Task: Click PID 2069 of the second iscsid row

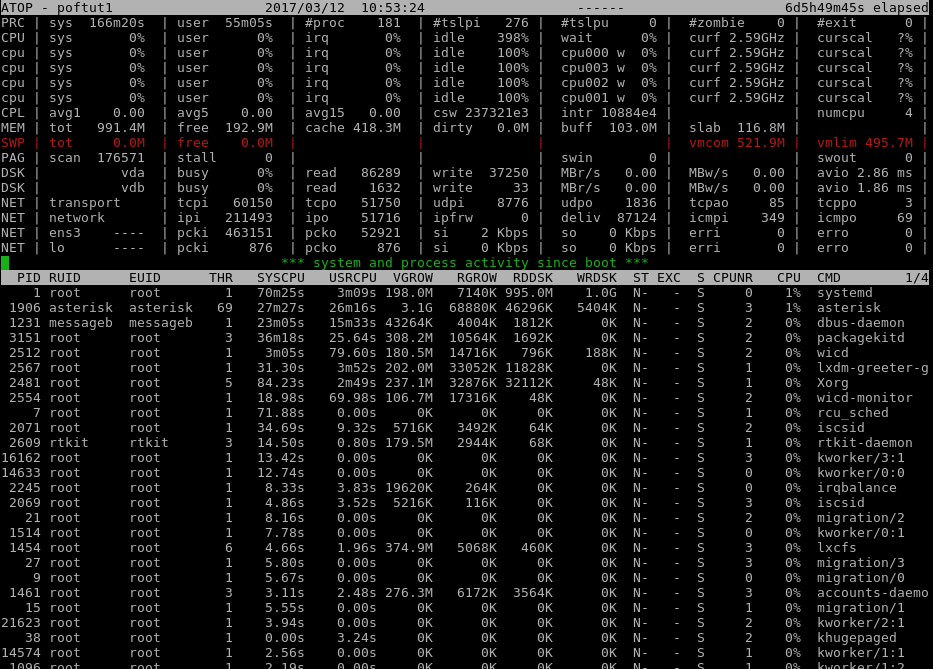Action: [x=25, y=503]
